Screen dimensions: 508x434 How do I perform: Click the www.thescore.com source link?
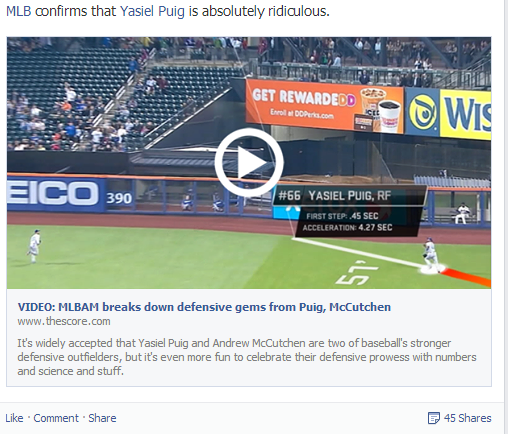click(x=64, y=321)
